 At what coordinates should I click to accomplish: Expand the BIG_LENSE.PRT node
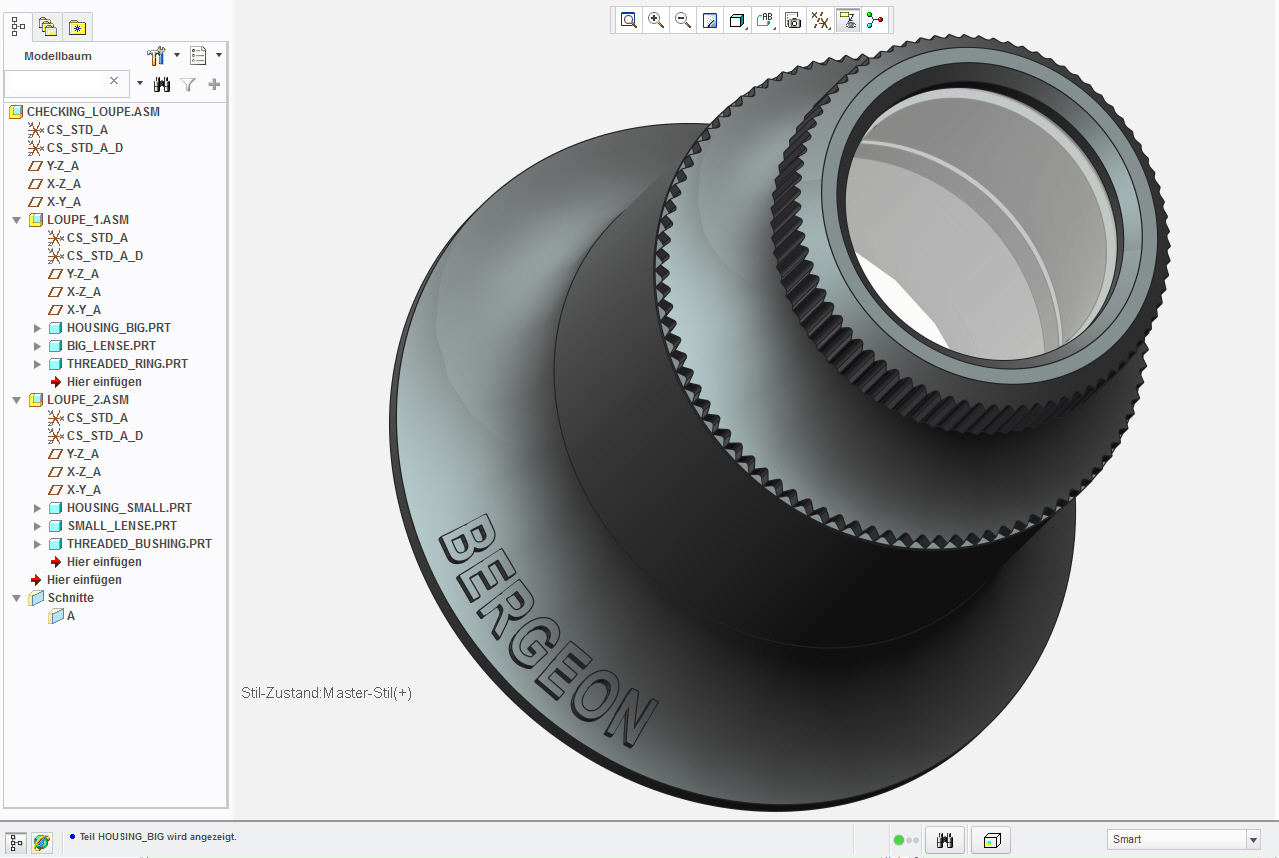point(38,346)
